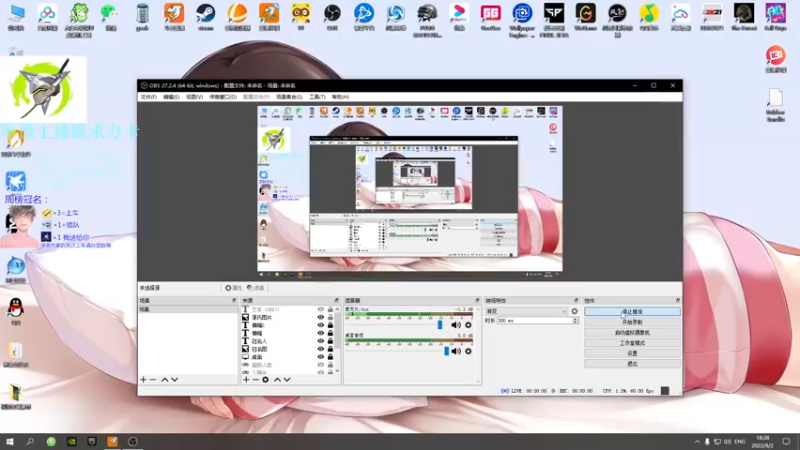The width and height of the screenshot is (800, 450).
Task: Add a new scene with plus icon
Action: [x=143, y=380]
